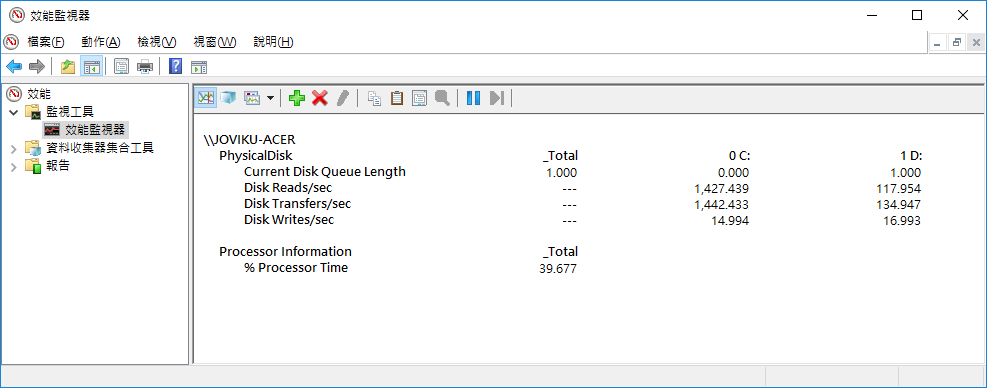Screen dimensions: 987x388
Task: Click the Disk Writes/sec counter
Action: click(x=288, y=220)
